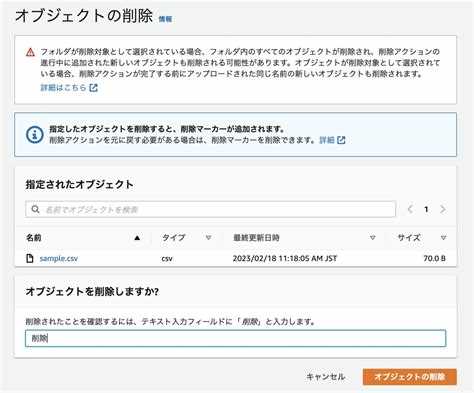Screen dimensions: 474x393
Task: Click the magnifier icon in the search box
Action: [x=35, y=209]
